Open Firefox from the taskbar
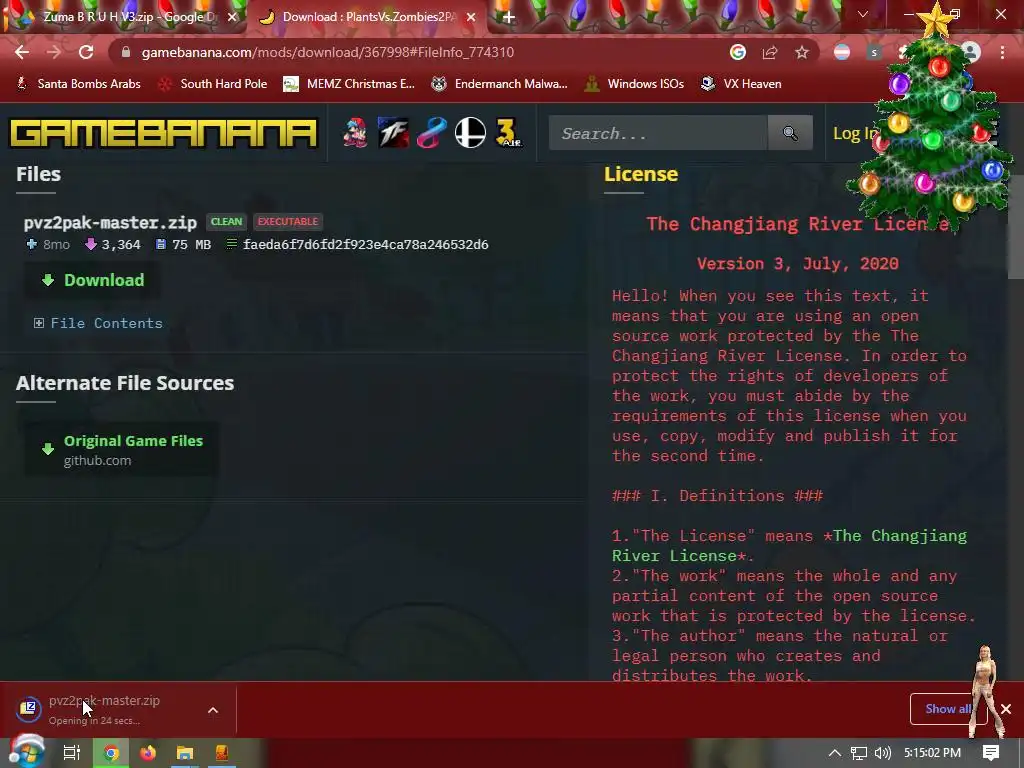This screenshot has height=768, width=1024. point(148,753)
